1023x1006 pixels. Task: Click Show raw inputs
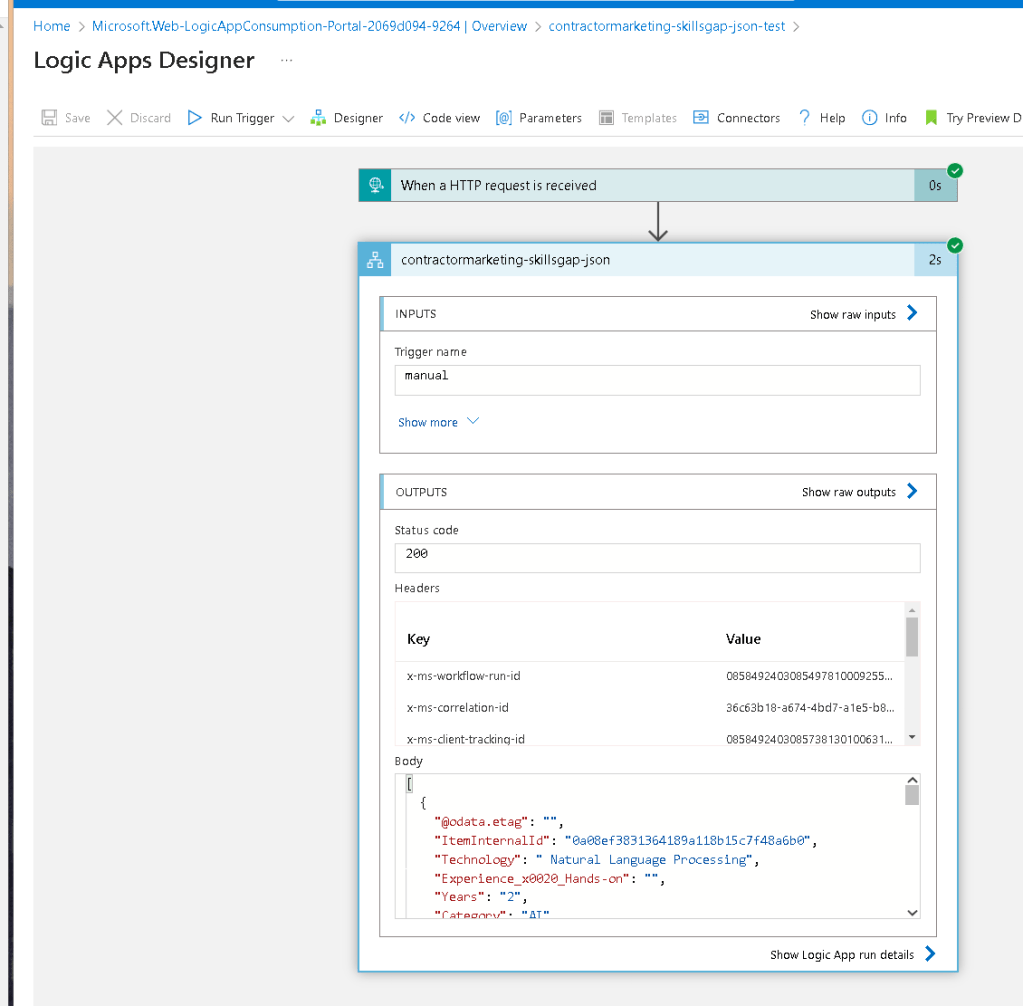pyautogui.click(x=853, y=314)
